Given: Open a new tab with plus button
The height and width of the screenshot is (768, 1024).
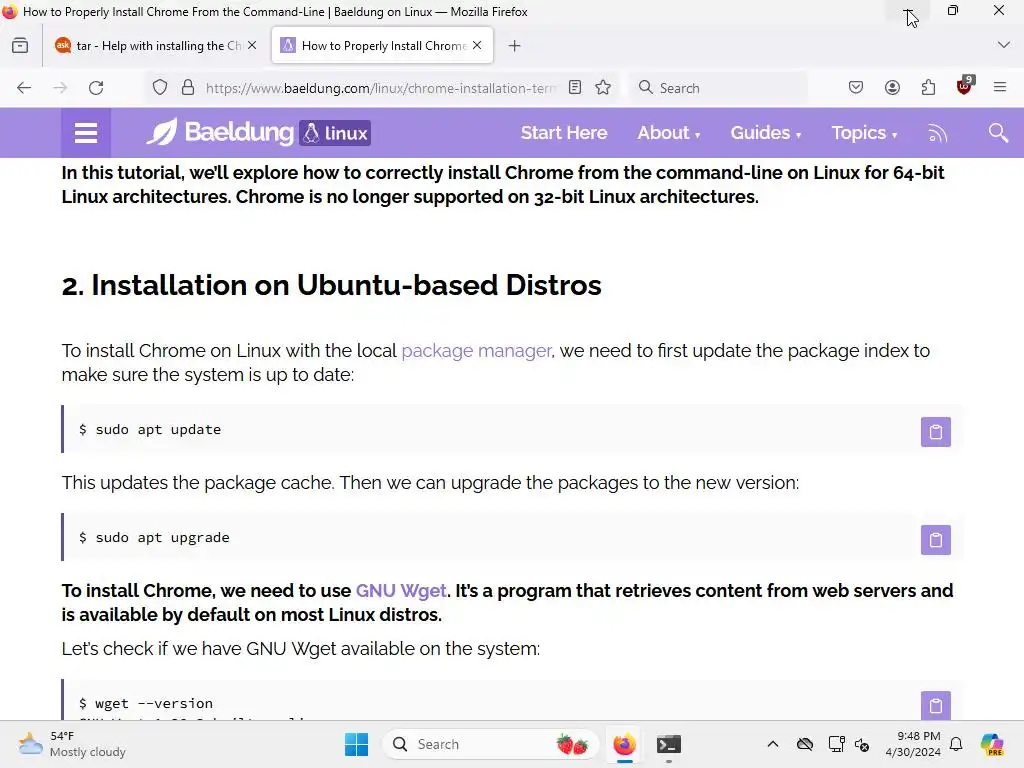Looking at the screenshot, I should coord(515,46).
